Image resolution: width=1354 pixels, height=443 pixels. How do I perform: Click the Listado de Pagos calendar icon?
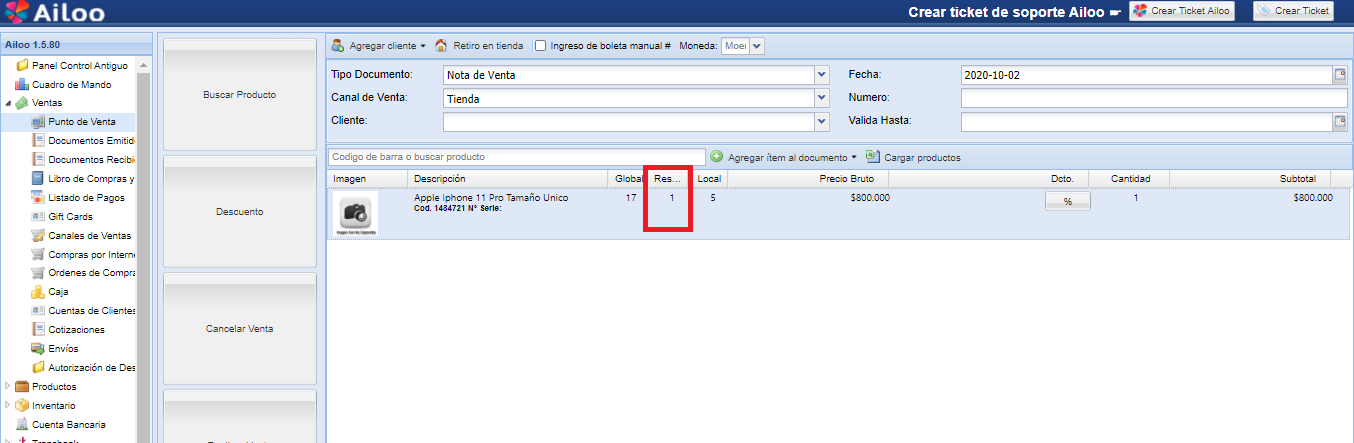tap(38, 197)
